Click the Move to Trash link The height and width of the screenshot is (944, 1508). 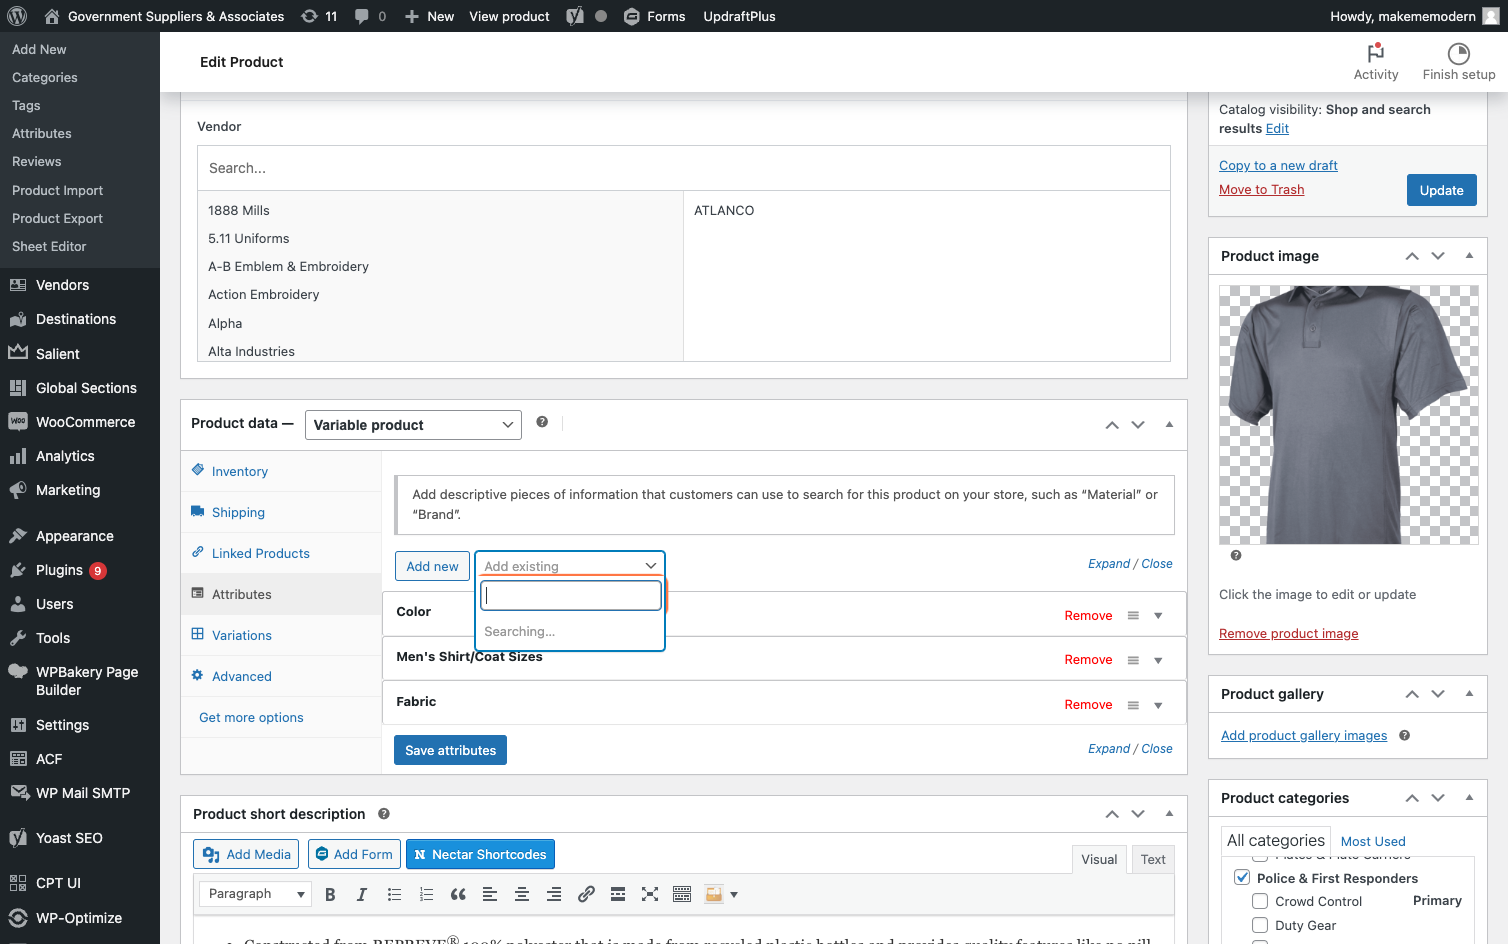[x=1261, y=189]
